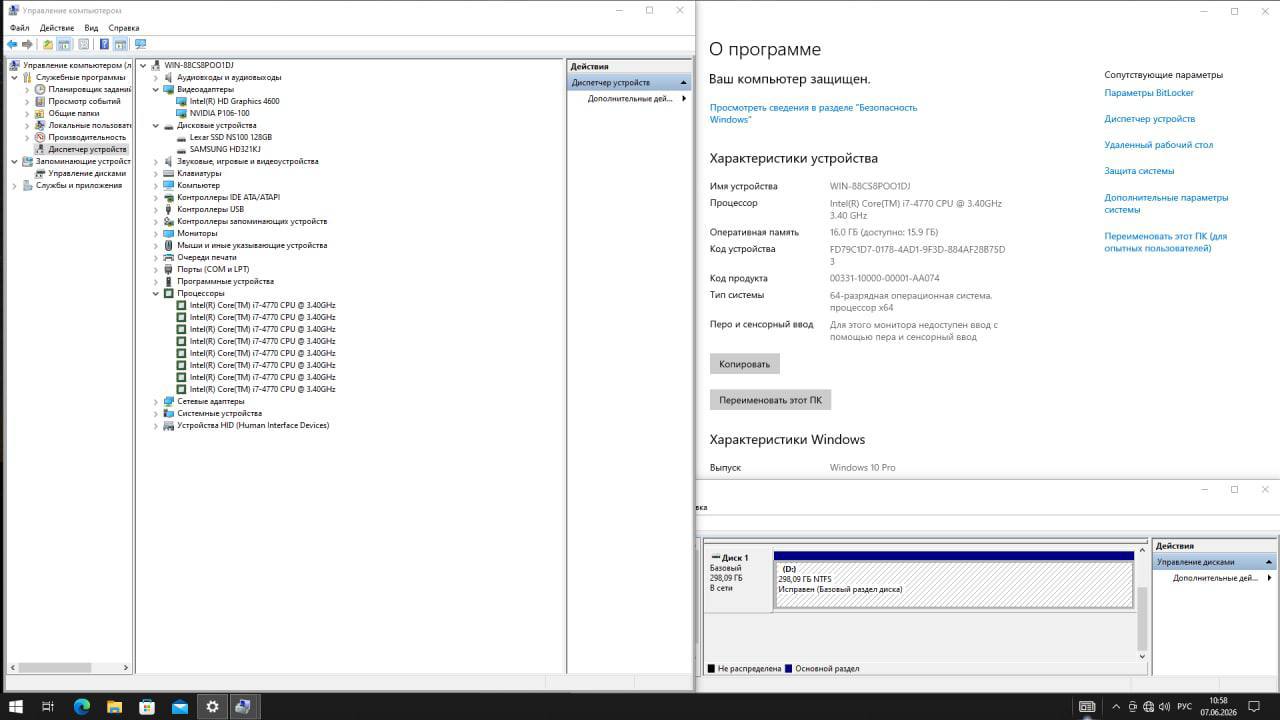
Task: Select the Lexar SSD NS100 128GB disk
Action: point(230,137)
